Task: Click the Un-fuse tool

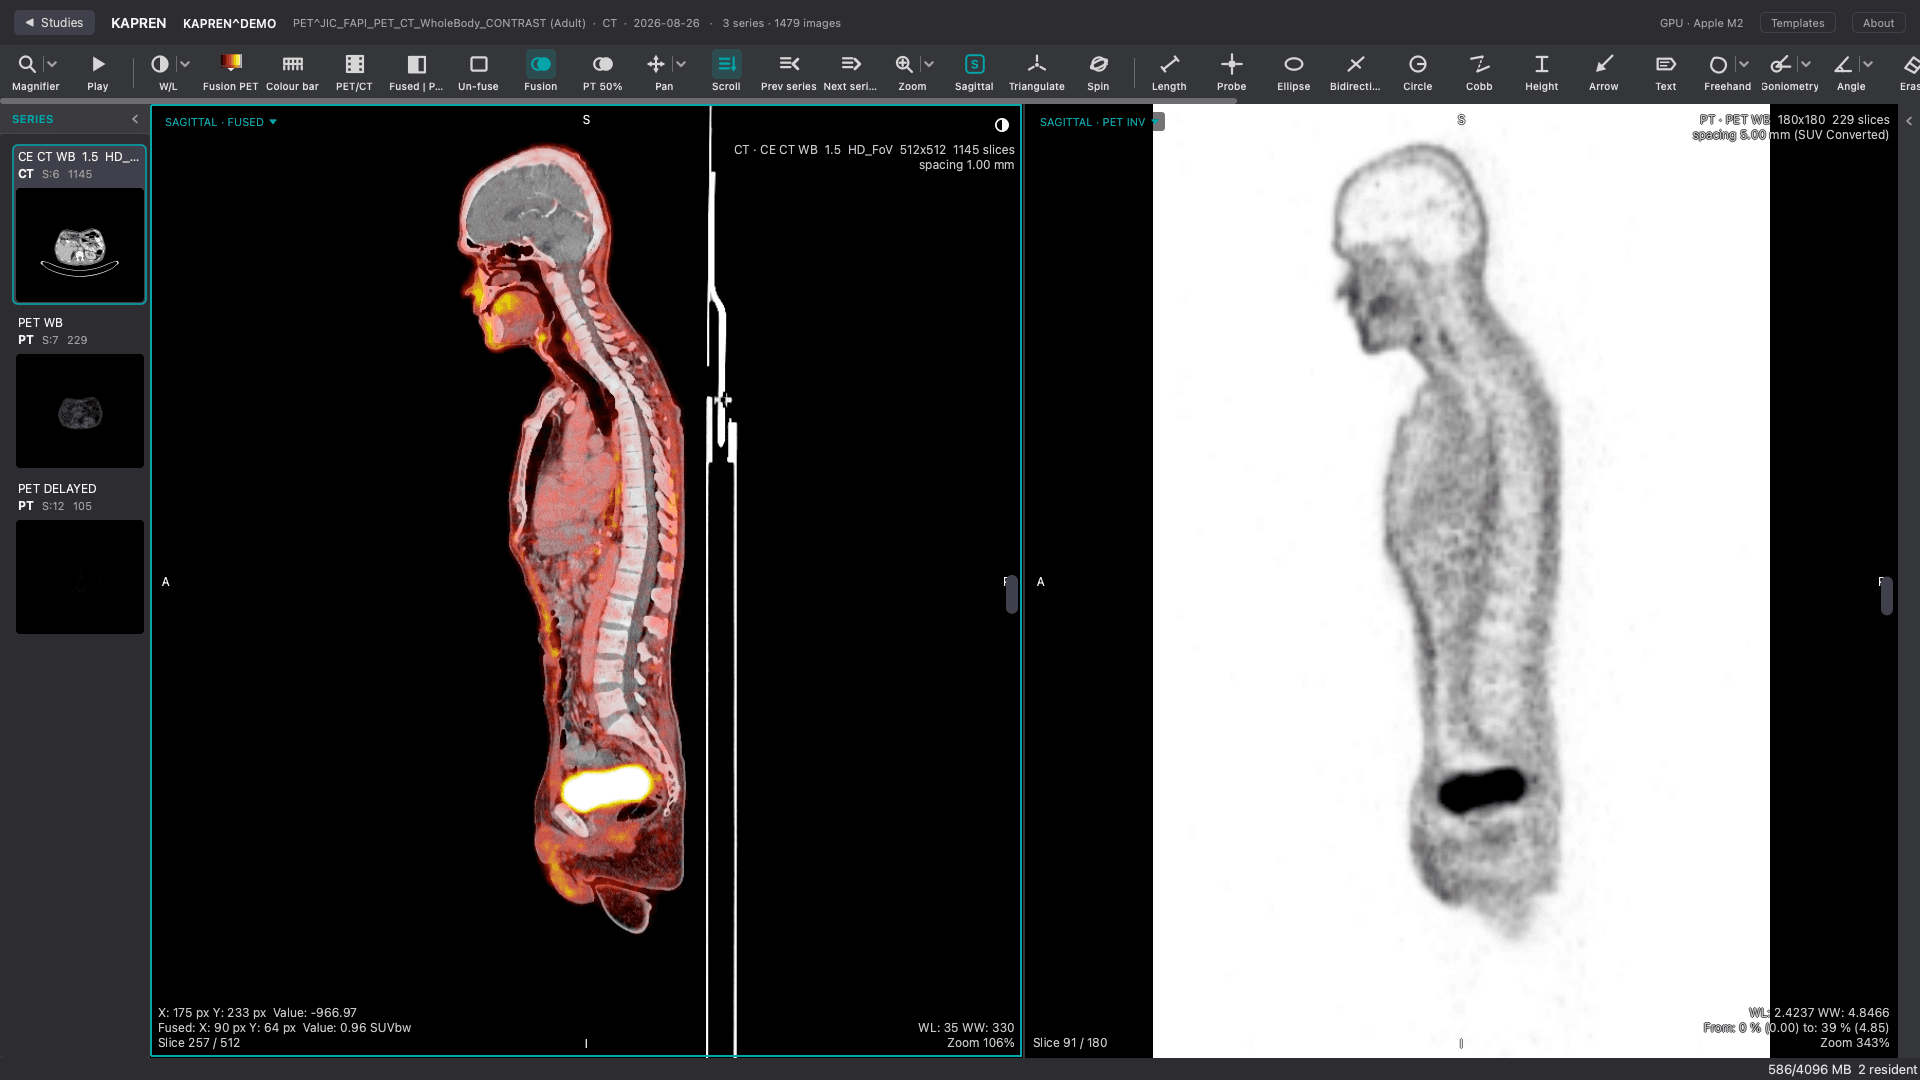Action: [479, 72]
